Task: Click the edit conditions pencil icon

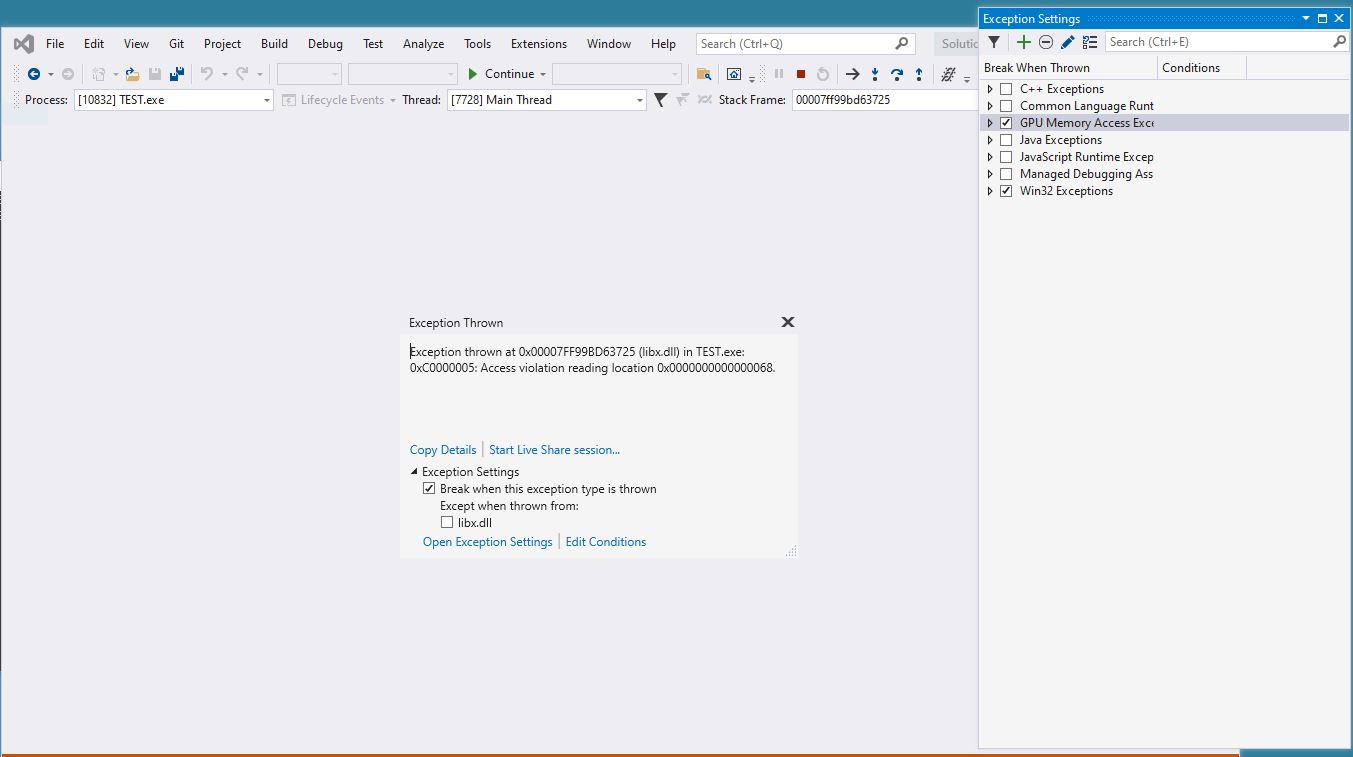Action: [x=1067, y=42]
